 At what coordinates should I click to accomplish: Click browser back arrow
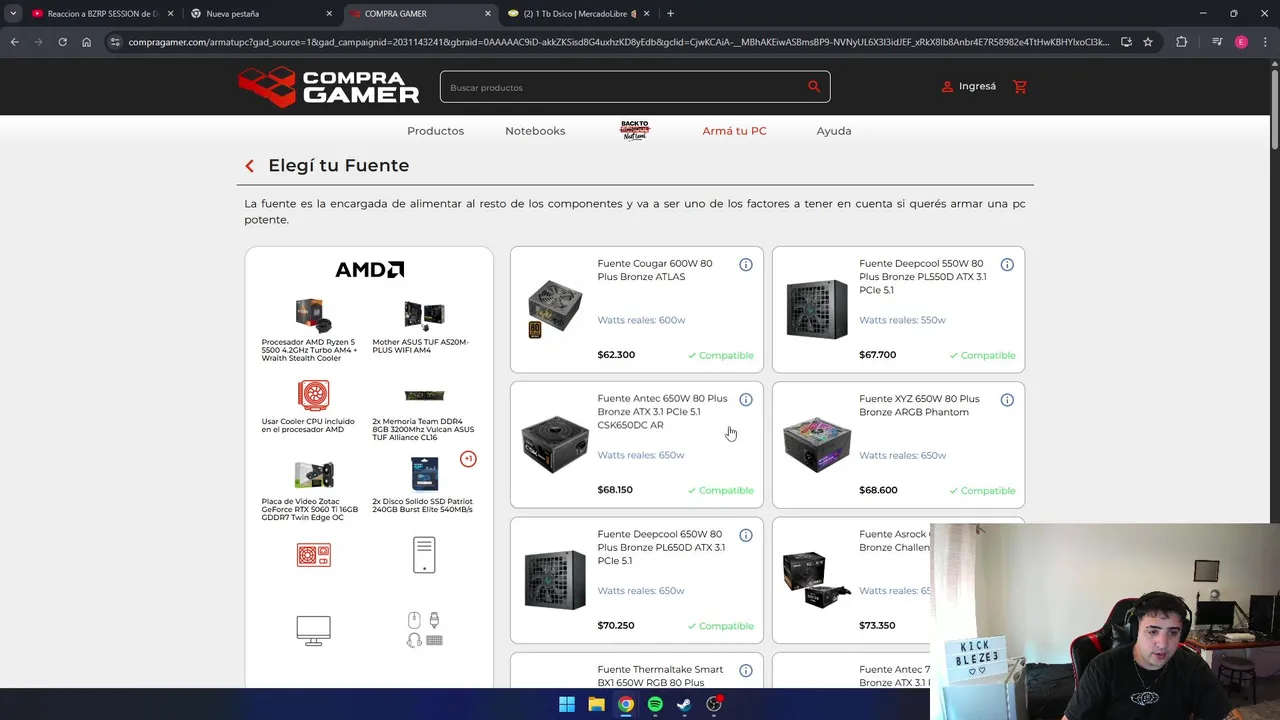[14, 42]
